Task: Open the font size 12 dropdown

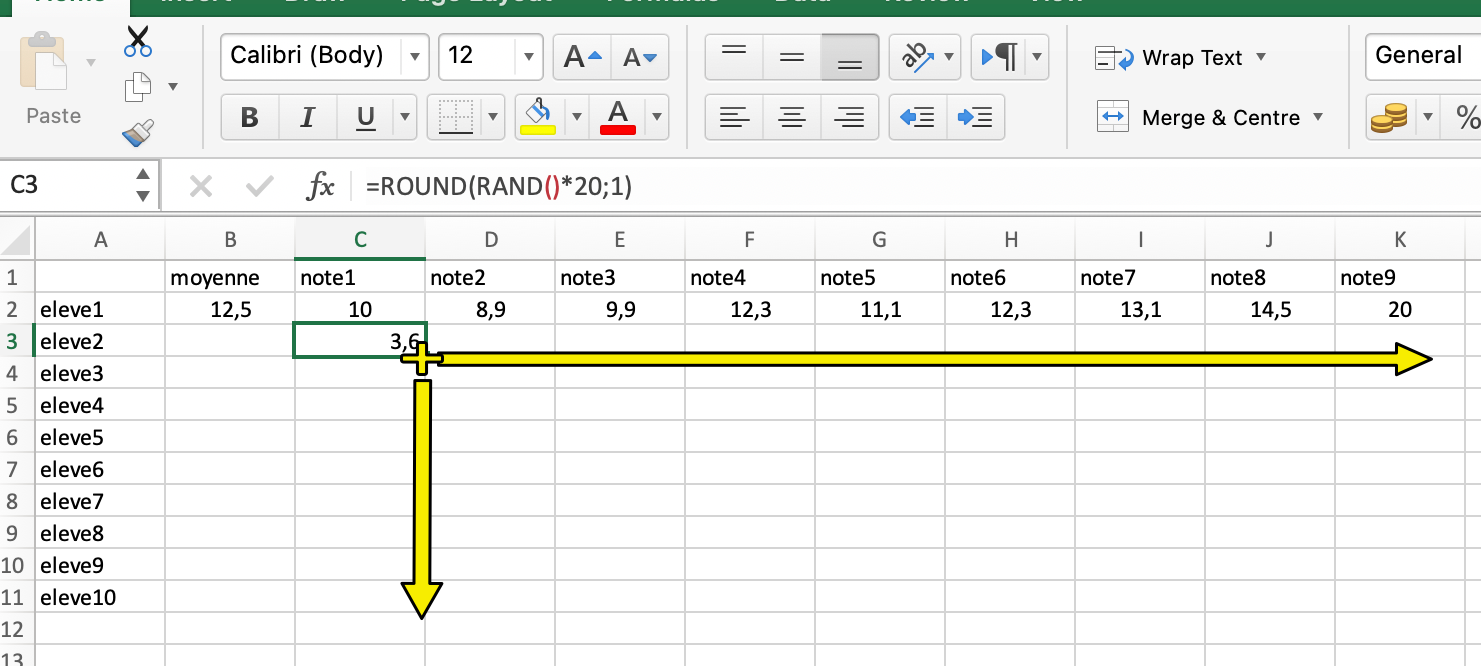Action: pos(528,57)
